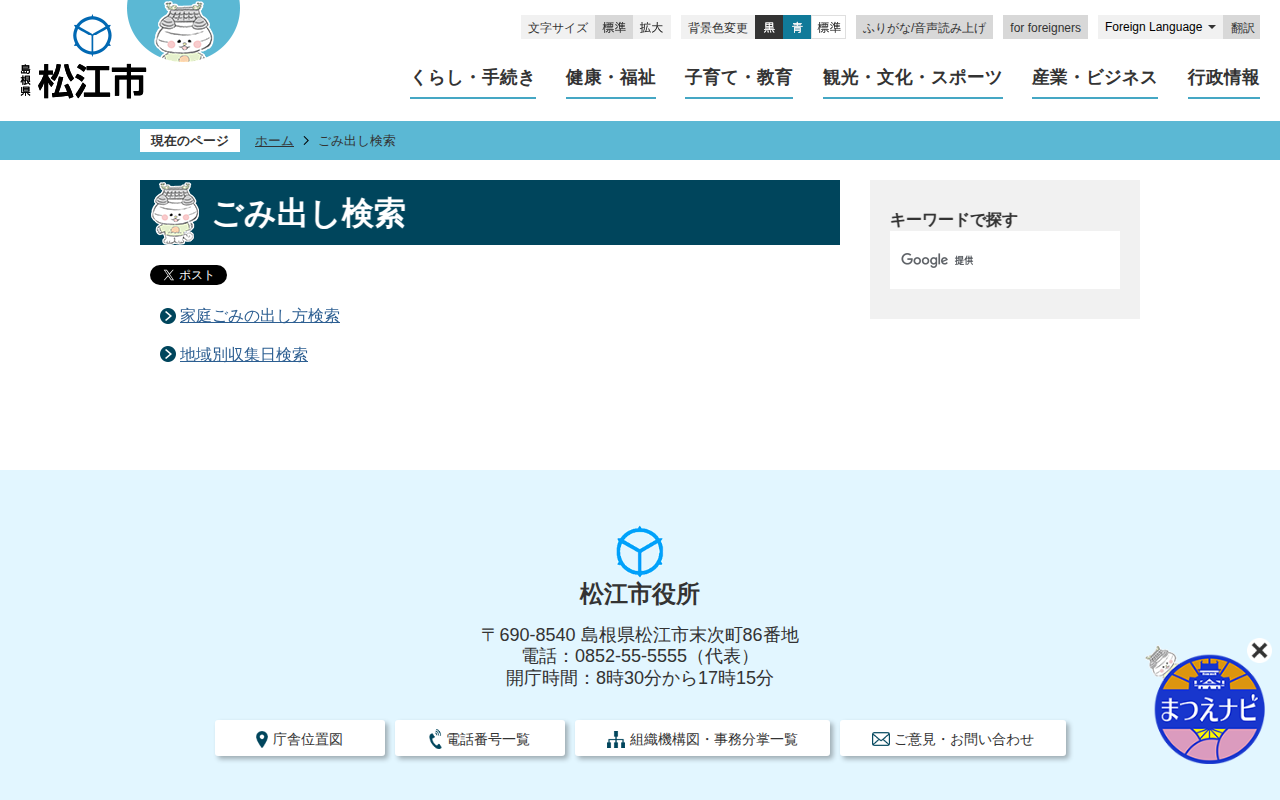This screenshot has height=800, width=1280.
Task: Click arrow icon beside 地域別収集日検索
Action: 168,354
